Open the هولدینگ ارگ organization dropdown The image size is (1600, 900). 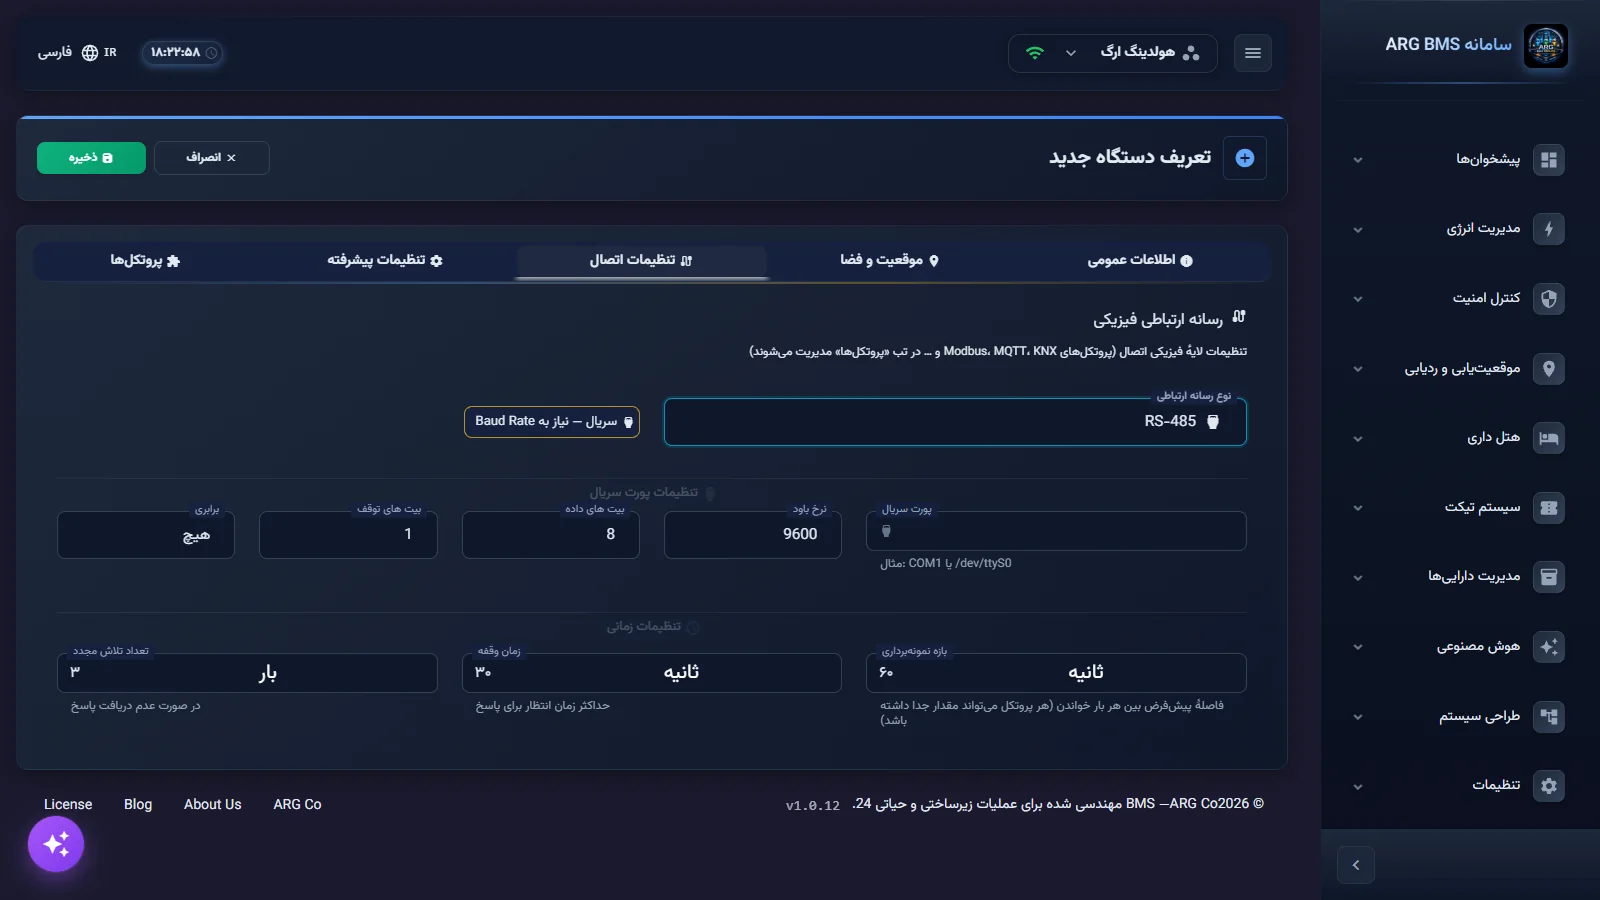click(1113, 53)
